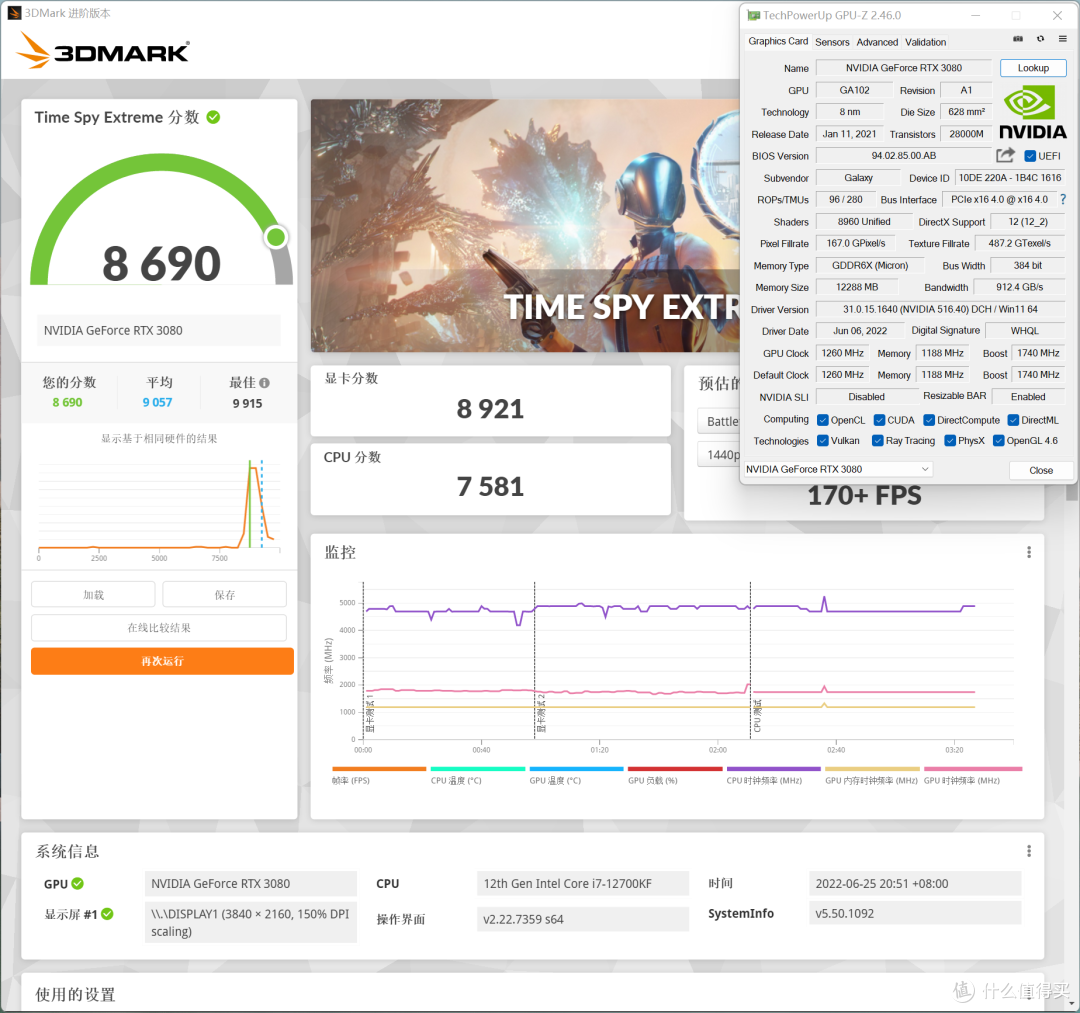Screen dimensions: 1080x1013
Task: Click the GPU-Z screenshot camera icon
Action: click(x=1018, y=39)
